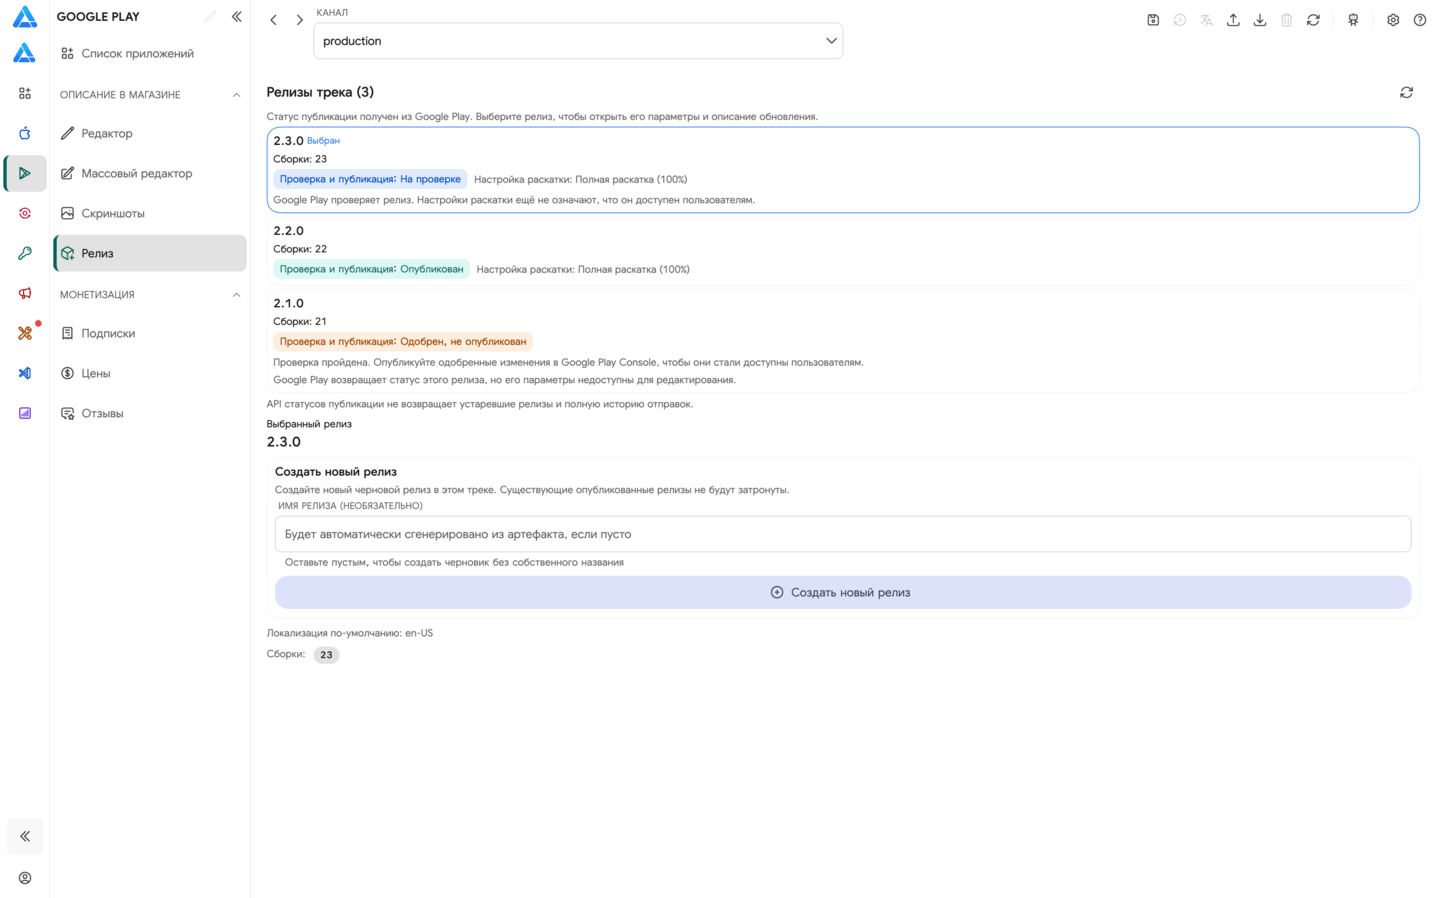Open the purple chart icon in rail

point(25,413)
